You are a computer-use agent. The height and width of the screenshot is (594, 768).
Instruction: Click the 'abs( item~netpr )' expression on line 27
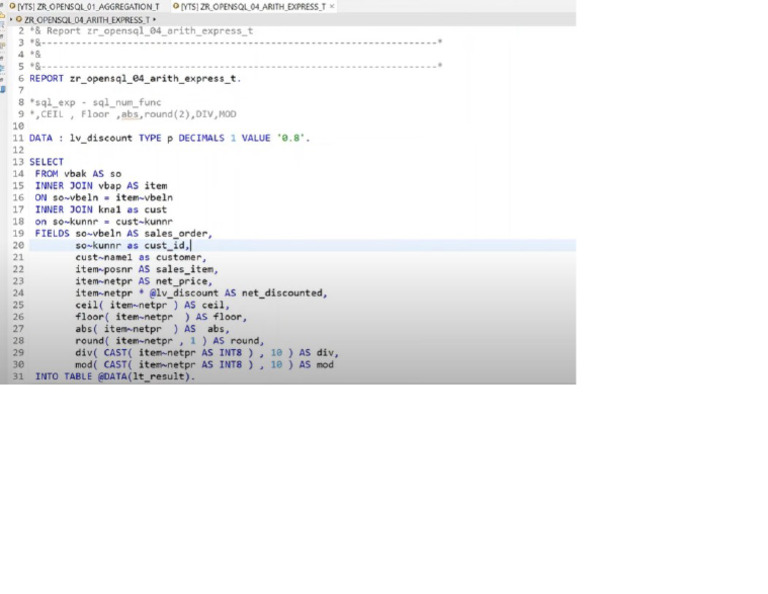(126, 329)
